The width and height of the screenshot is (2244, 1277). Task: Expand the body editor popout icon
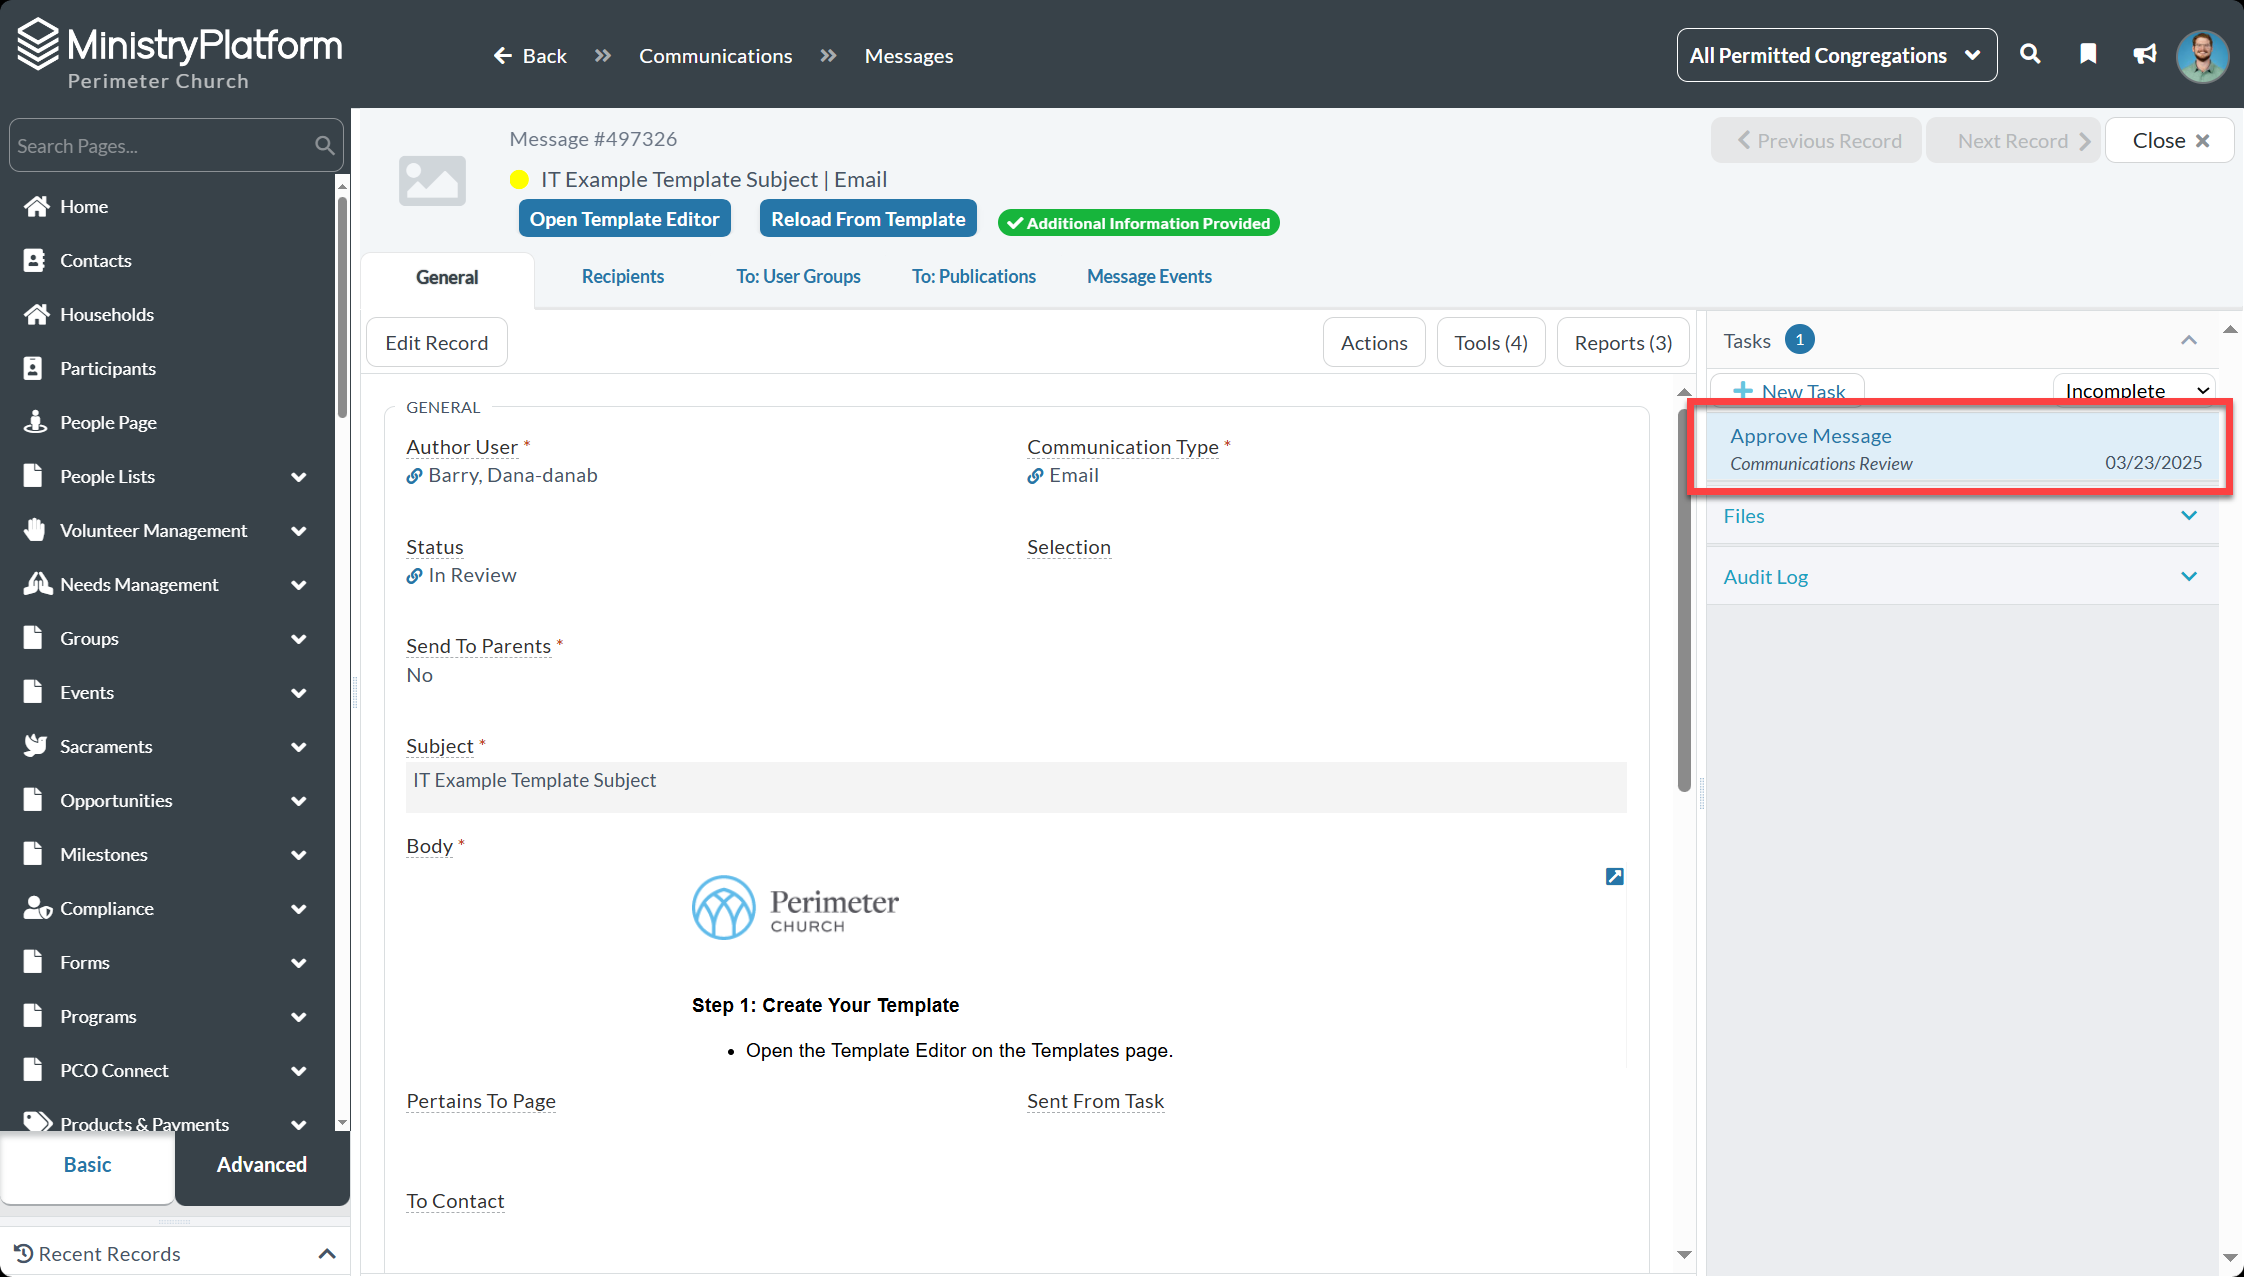1614,876
